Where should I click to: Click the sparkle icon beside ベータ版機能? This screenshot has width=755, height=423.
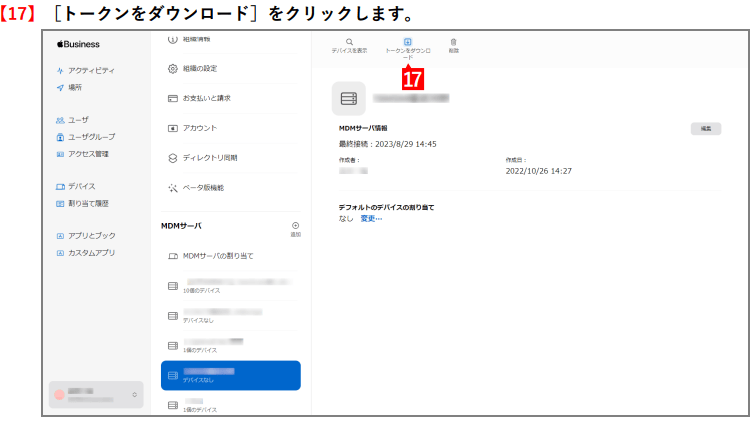coord(172,188)
